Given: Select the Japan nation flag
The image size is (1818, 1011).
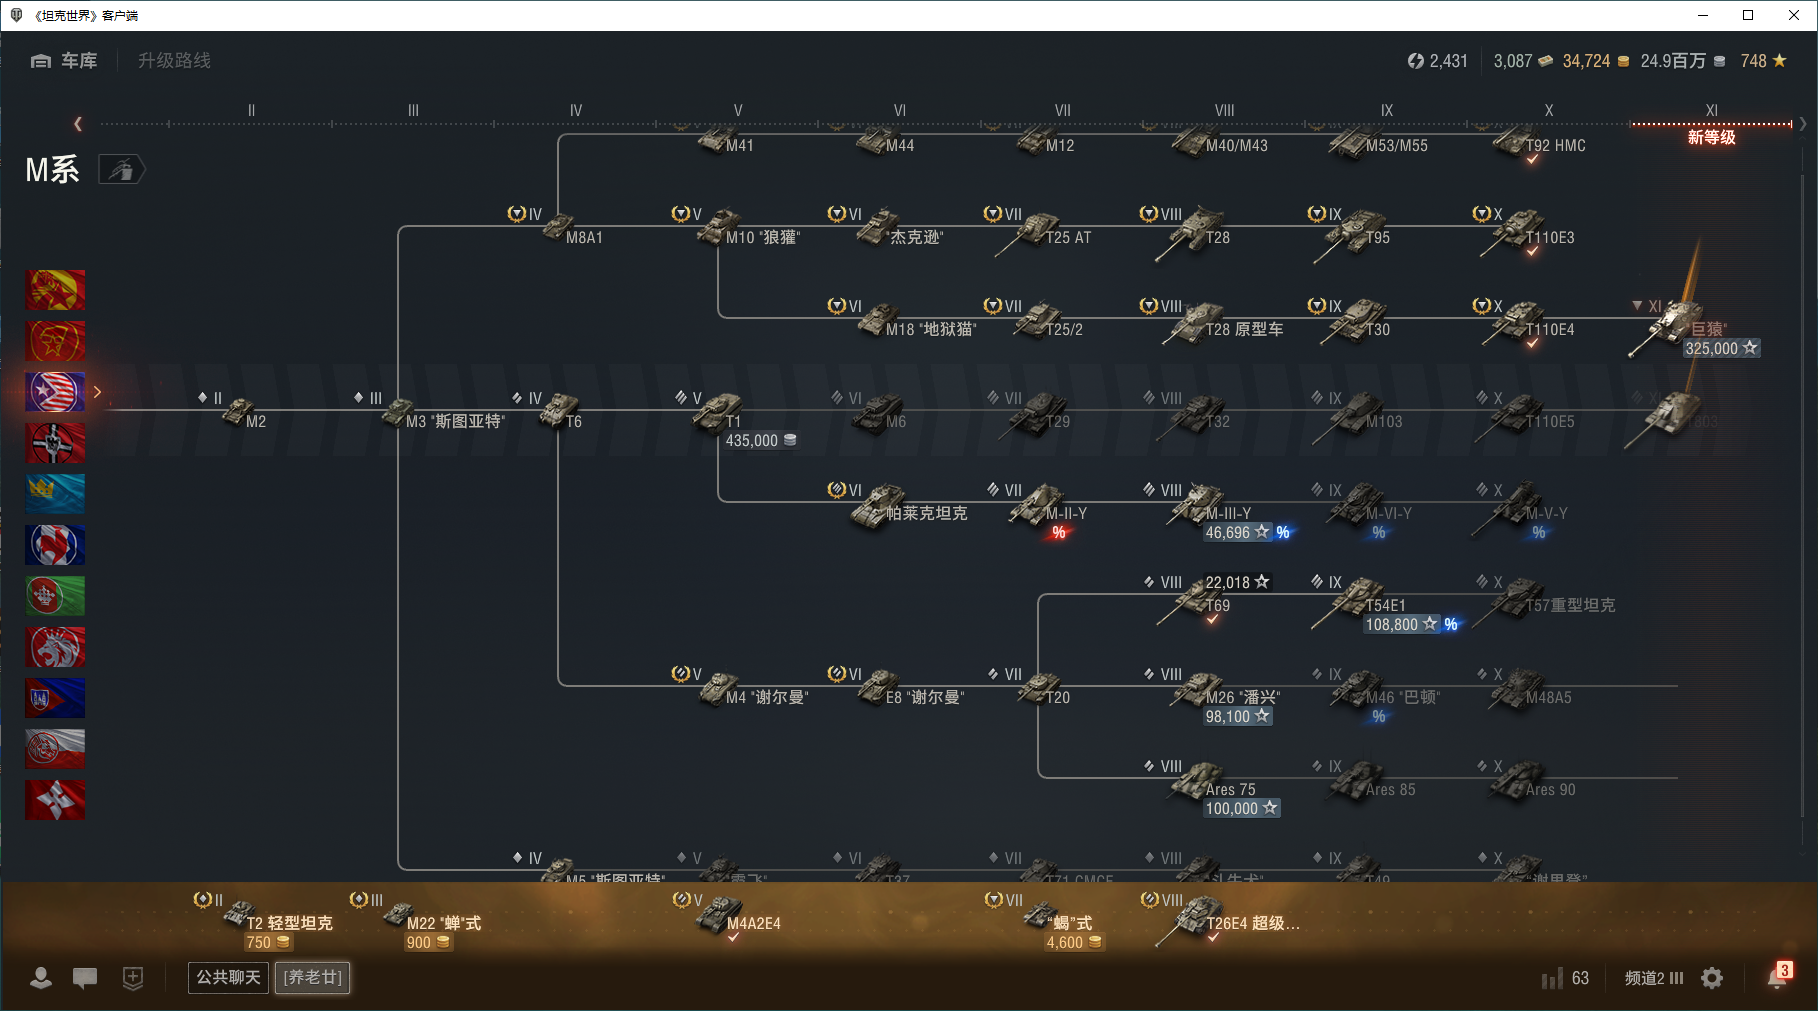Looking at the screenshot, I should 55,800.
